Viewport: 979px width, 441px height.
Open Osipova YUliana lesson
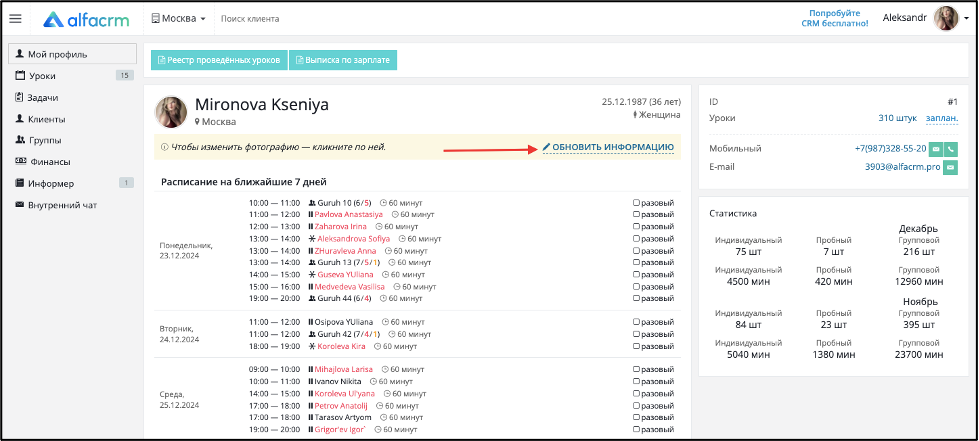pos(343,322)
